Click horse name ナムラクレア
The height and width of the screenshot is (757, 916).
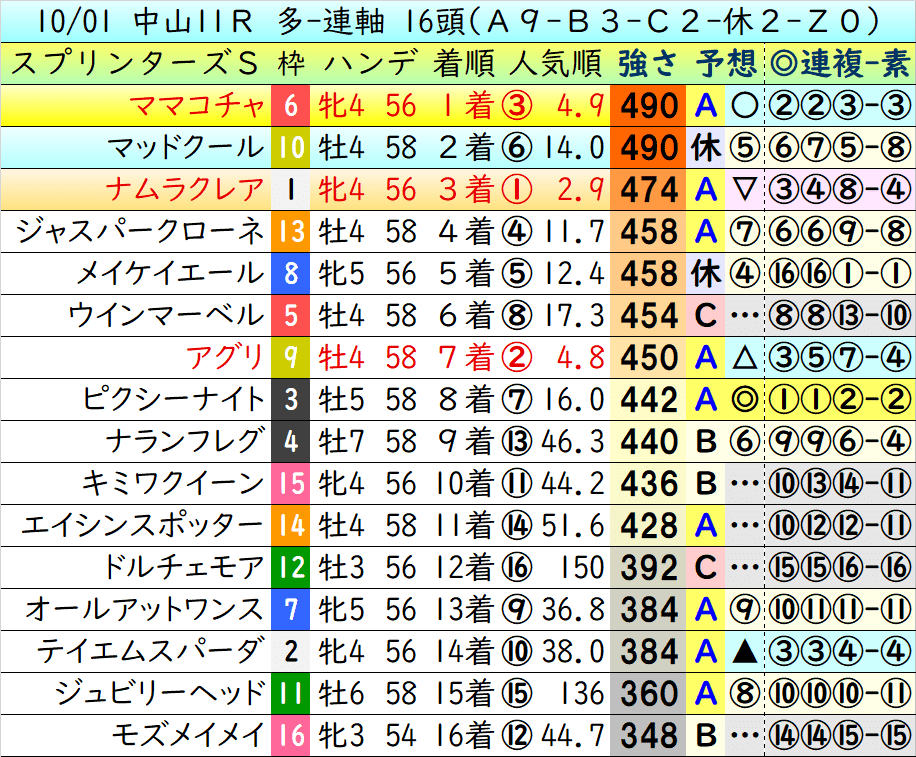186,190
